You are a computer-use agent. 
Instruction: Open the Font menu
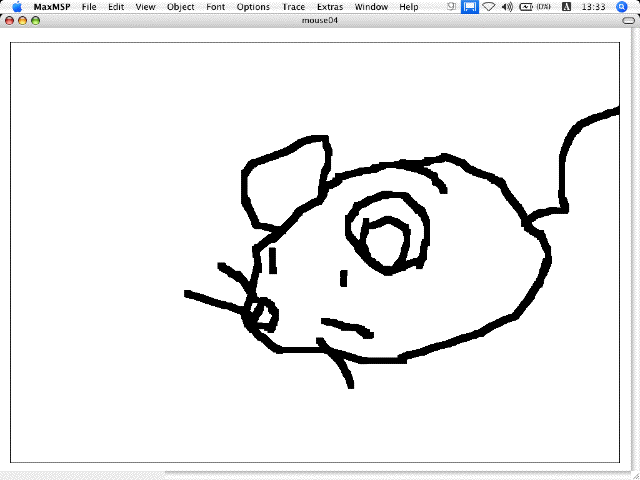click(x=216, y=7)
